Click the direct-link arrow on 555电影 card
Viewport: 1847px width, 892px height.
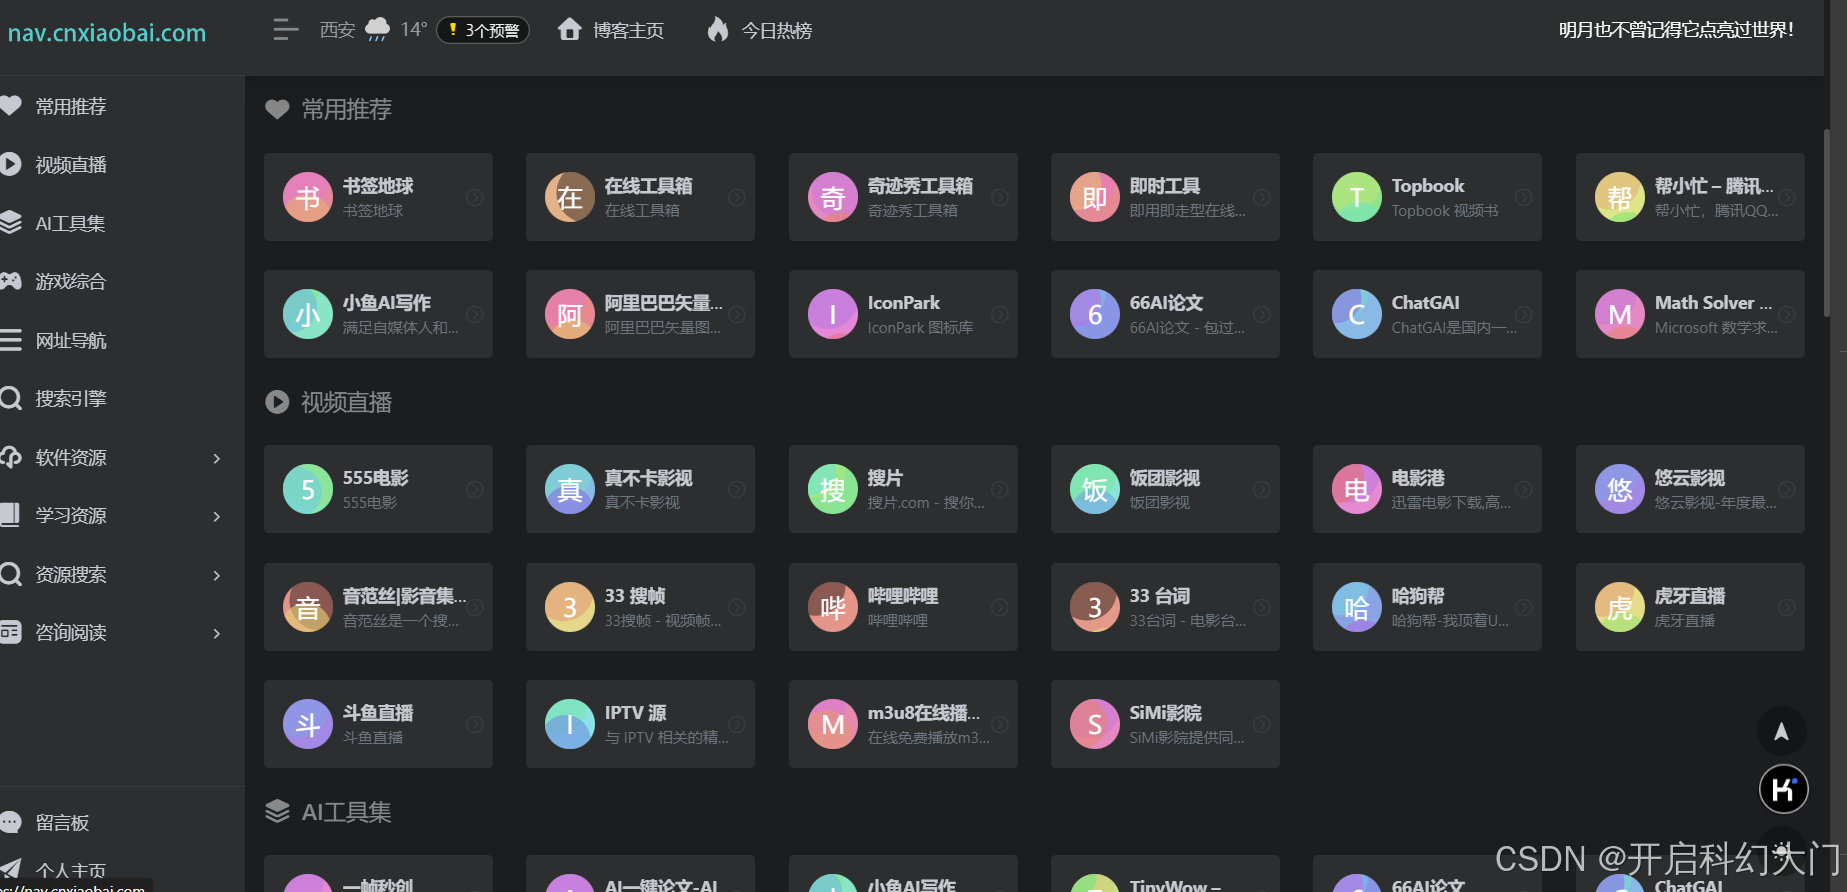(x=475, y=489)
